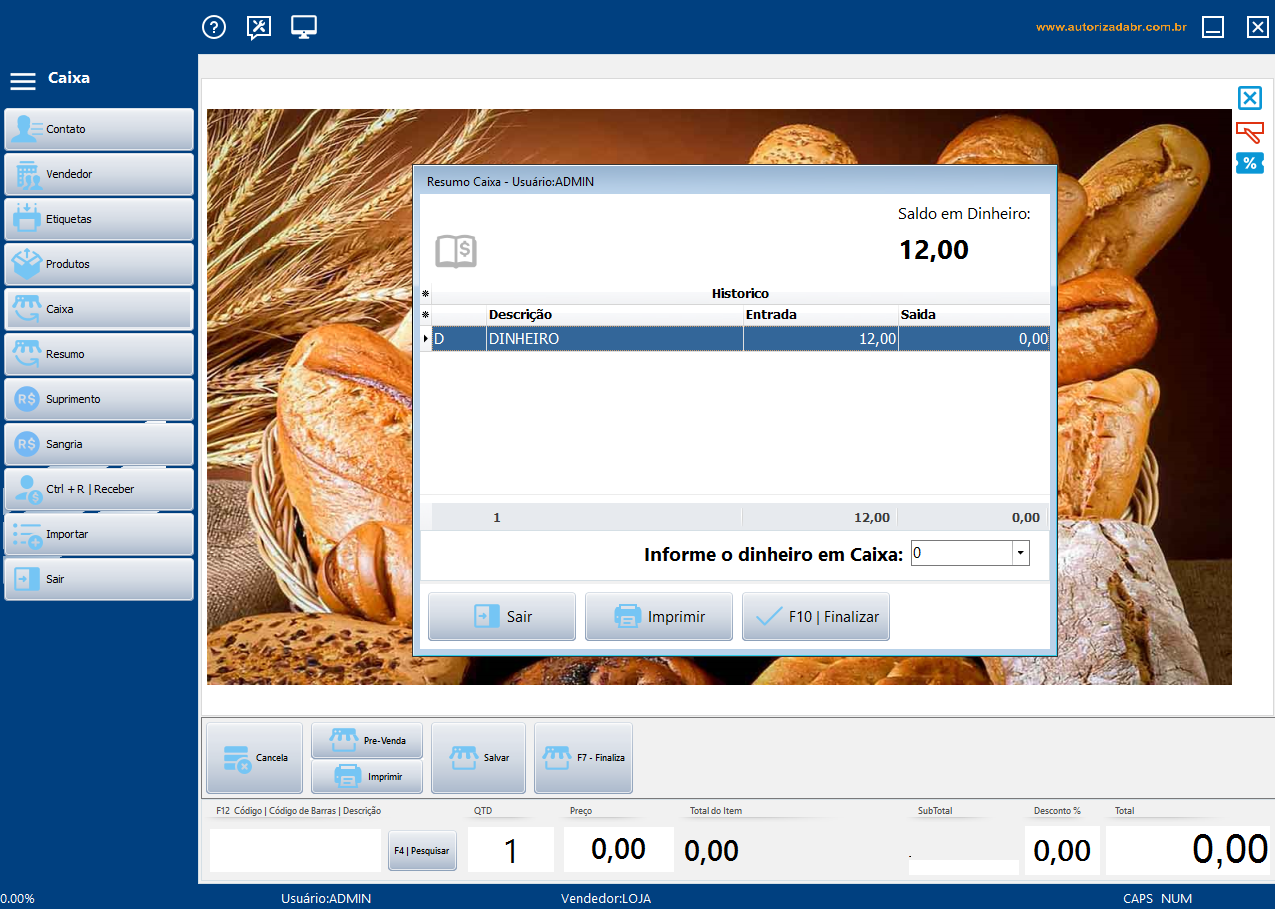Click the percent discount coupon icon

tap(1249, 163)
